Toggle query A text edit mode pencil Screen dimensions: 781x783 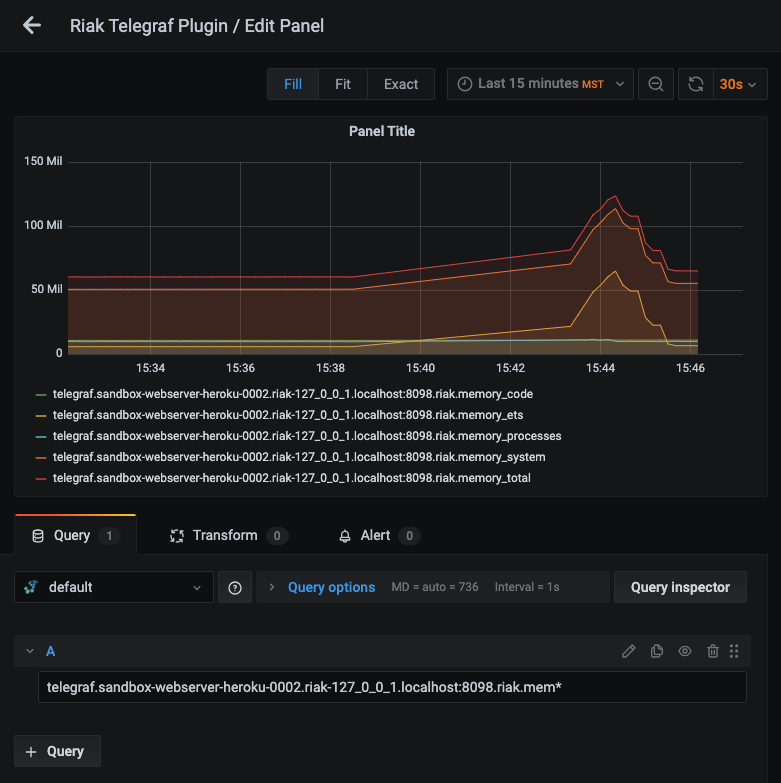tap(629, 651)
